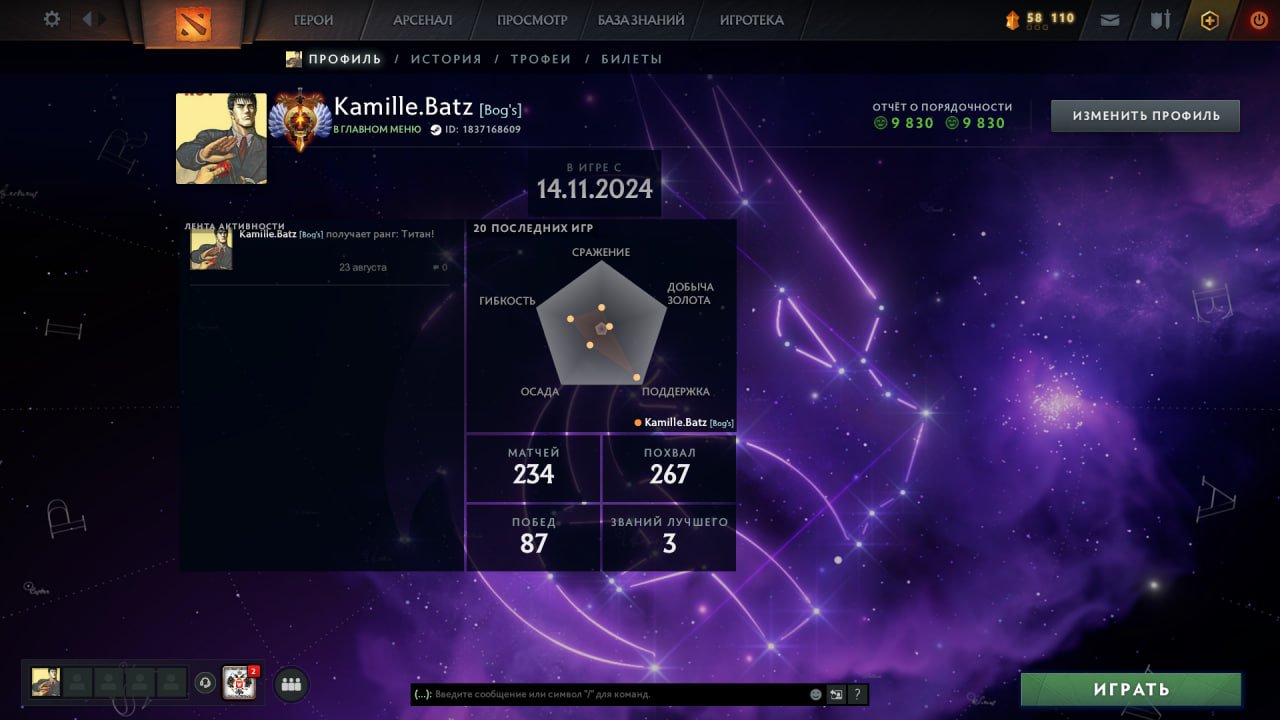This screenshot has width=1280, height=720.
Task: Click the ИЗМЕНИТЬ ПРОФИЛЬ button
Action: click(x=1146, y=116)
